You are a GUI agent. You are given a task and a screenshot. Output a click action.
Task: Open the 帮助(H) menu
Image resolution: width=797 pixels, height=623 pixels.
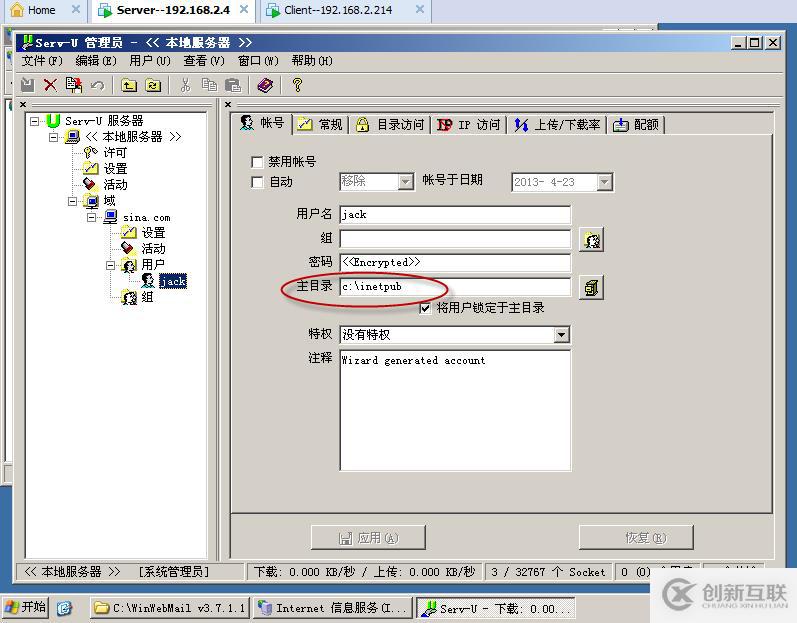point(312,61)
